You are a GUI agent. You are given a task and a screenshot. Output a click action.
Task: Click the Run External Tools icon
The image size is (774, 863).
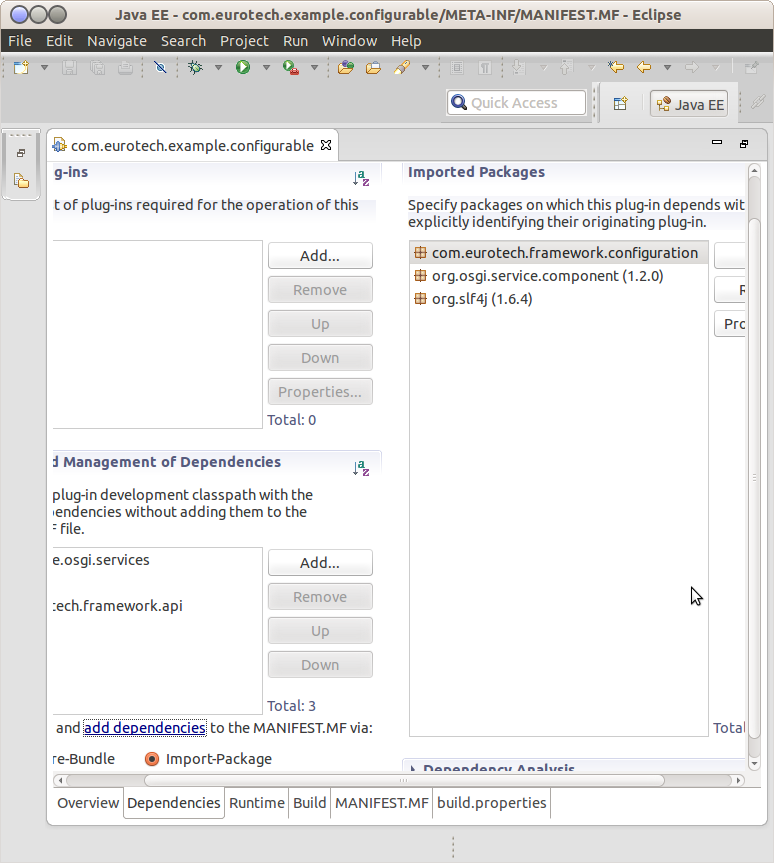coord(291,68)
